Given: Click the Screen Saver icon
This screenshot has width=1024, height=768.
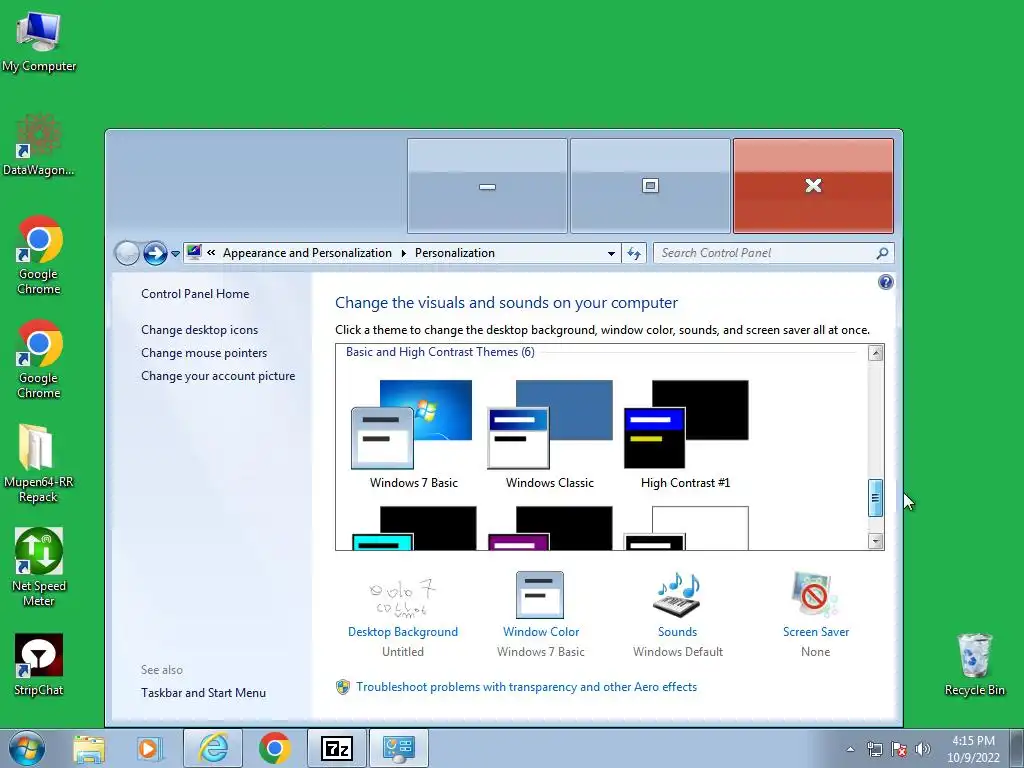Looking at the screenshot, I should coord(814,594).
